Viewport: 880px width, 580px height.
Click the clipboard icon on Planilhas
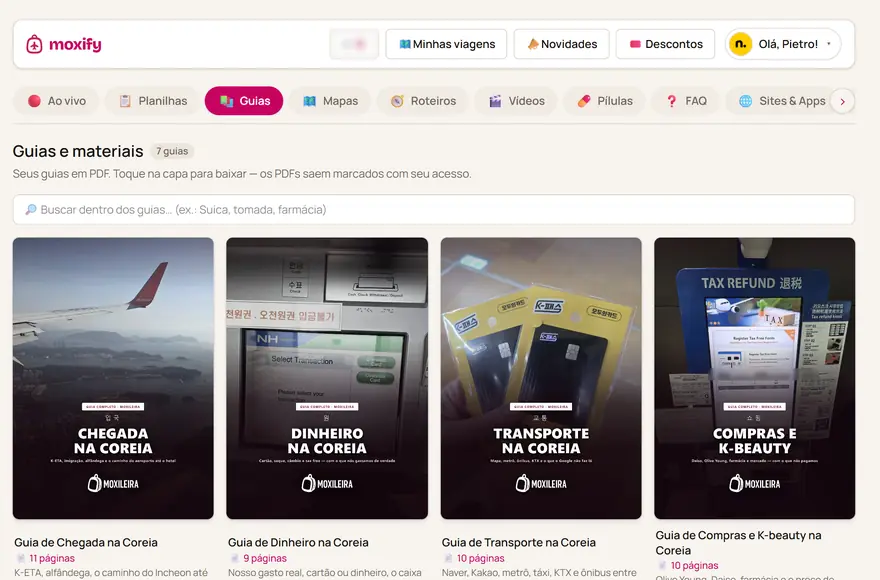125,101
